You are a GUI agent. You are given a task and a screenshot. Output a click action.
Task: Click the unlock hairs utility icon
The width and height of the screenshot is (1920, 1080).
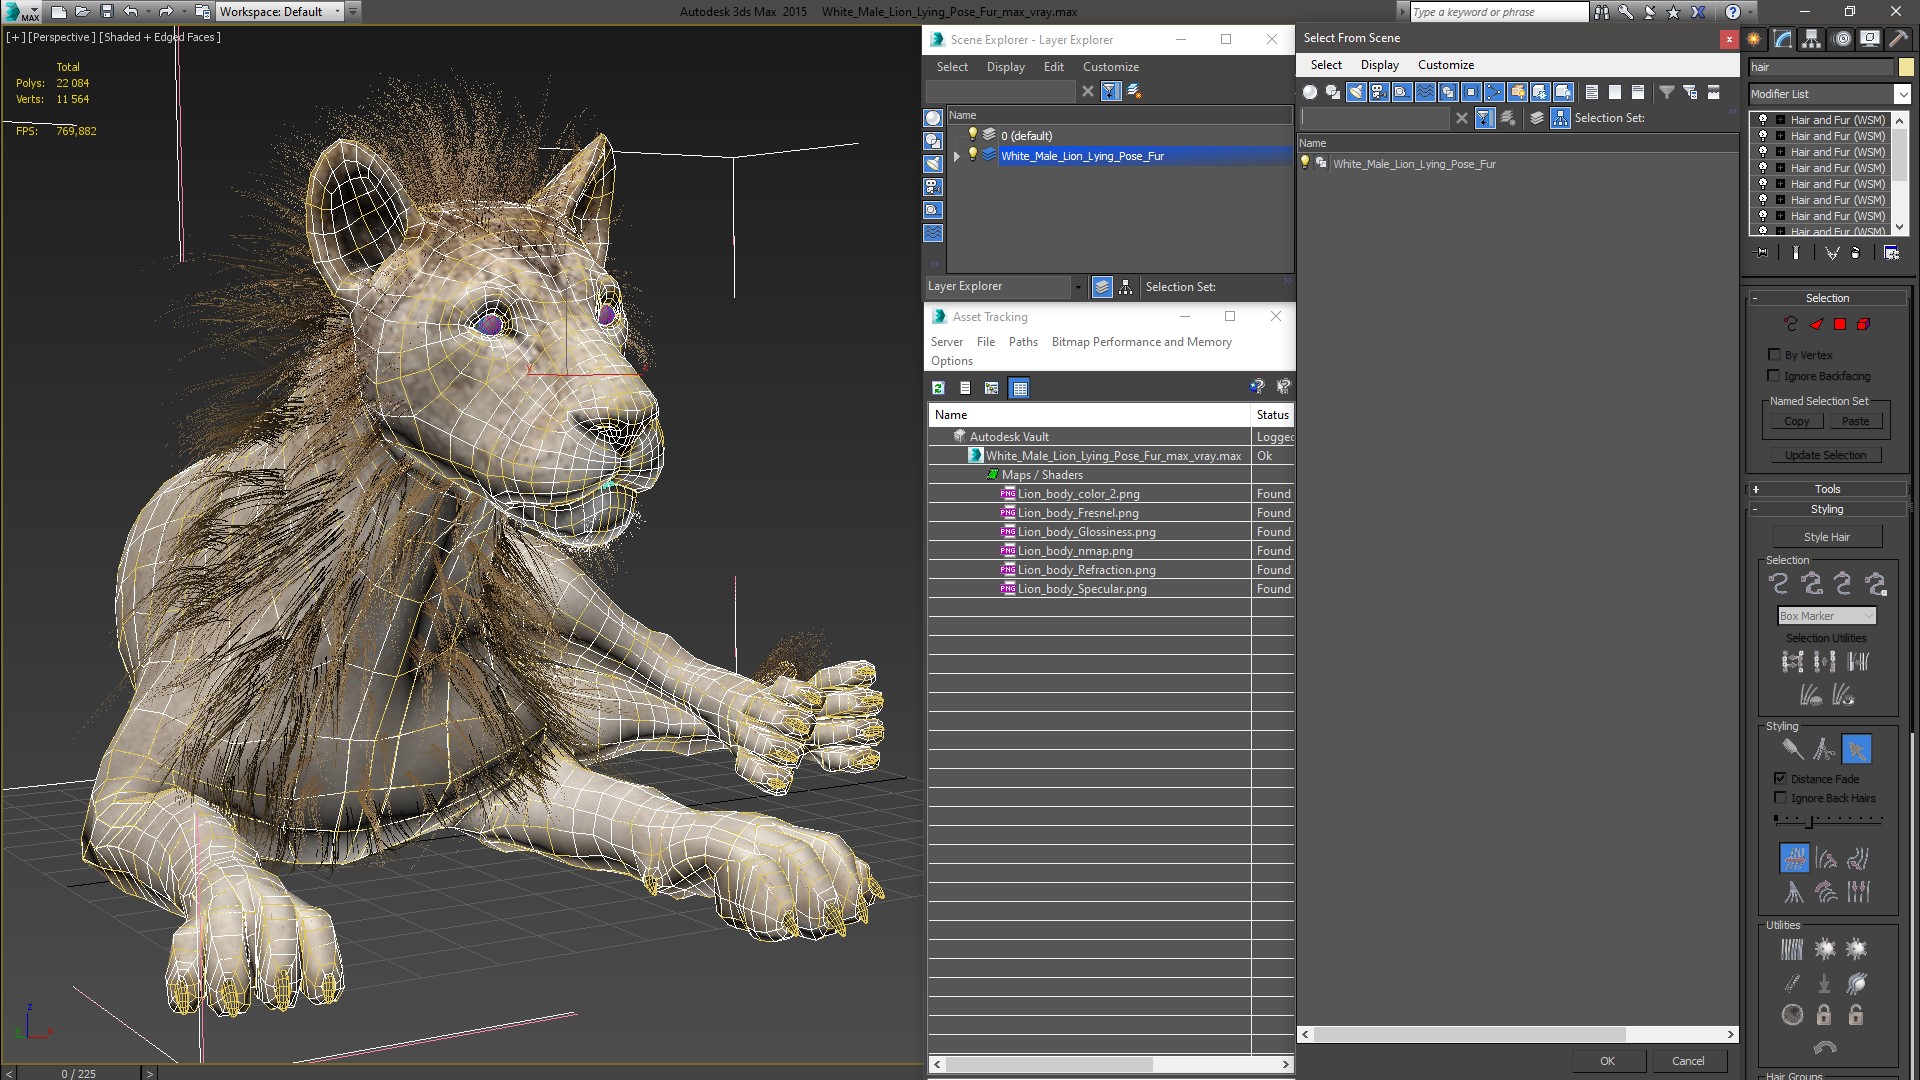[1856, 1015]
